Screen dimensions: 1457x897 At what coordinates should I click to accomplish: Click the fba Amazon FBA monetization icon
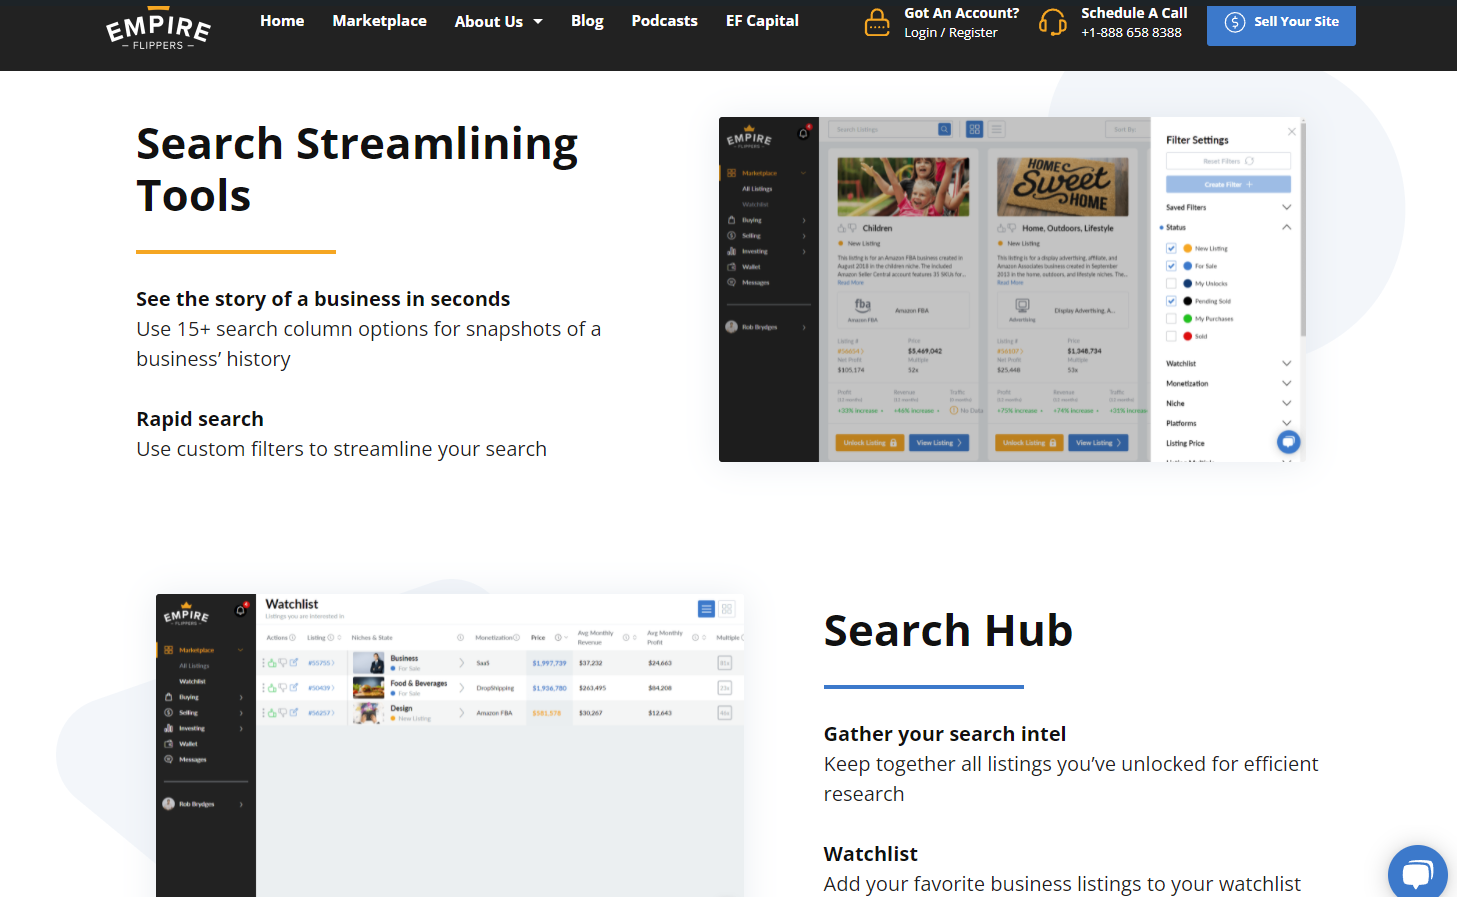pyautogui.click(x=862, y=305)
